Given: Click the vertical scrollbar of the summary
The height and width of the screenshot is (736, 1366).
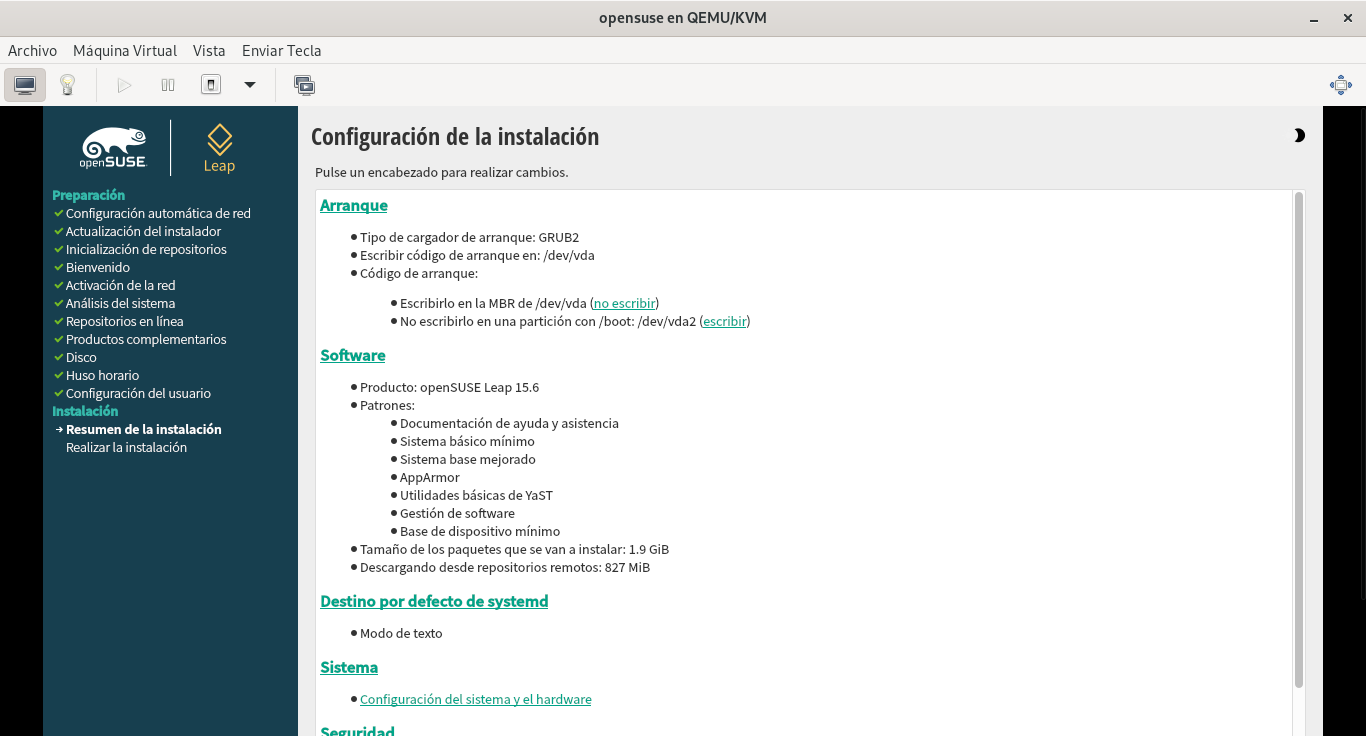Looking at the screenshot, I should coord(1299,440).
